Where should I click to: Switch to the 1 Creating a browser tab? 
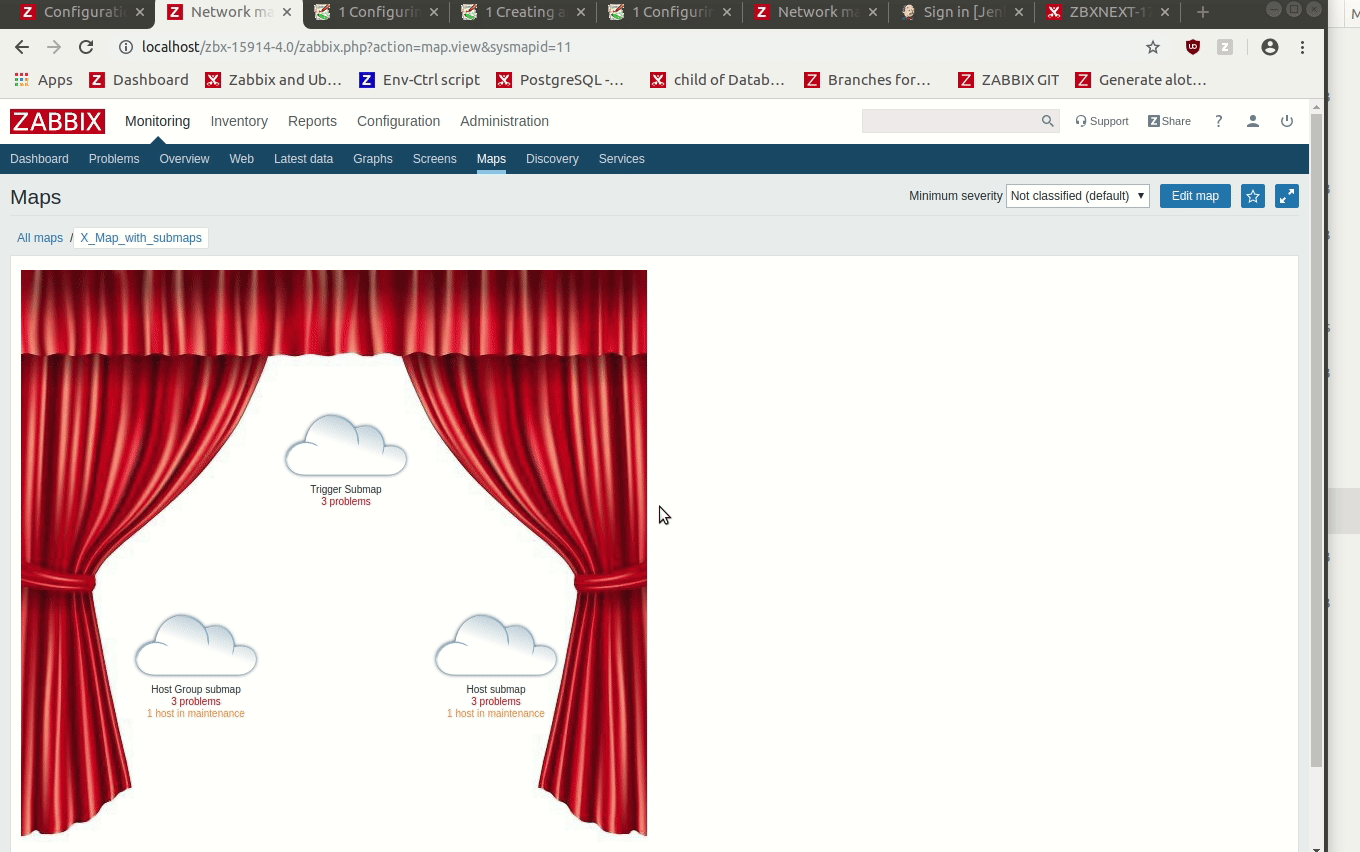[523, 12]
